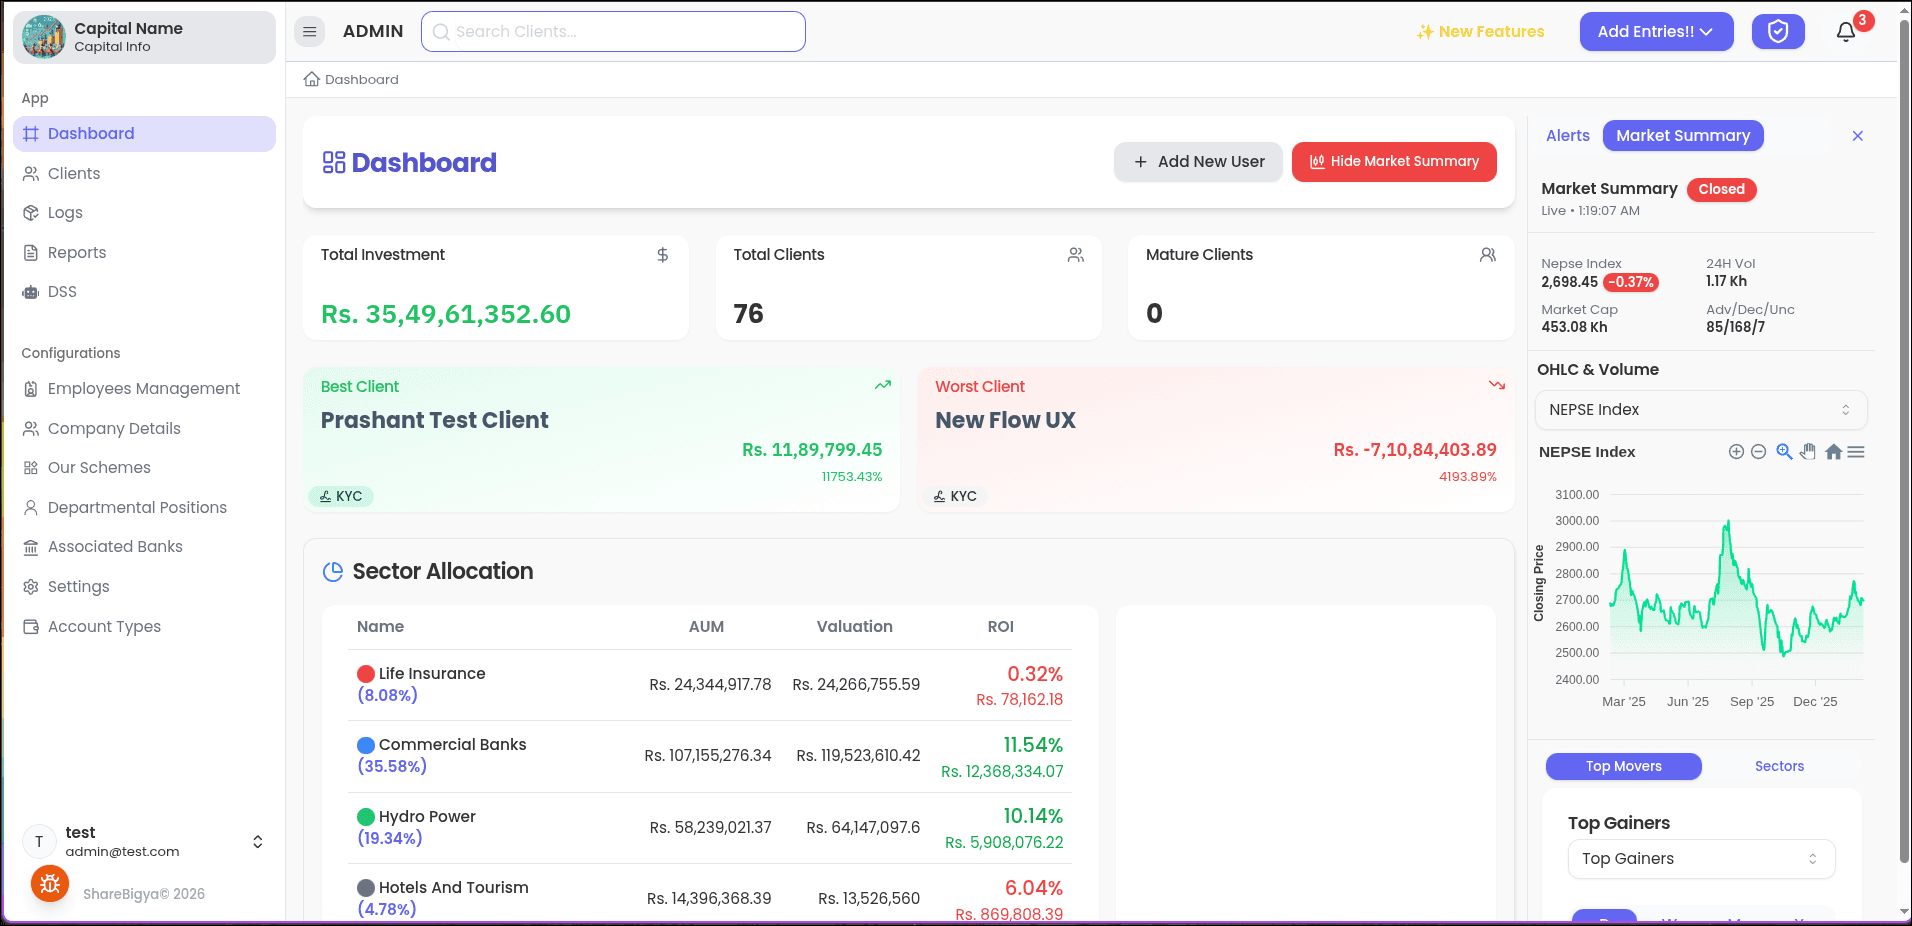Activate the pan tool on the chart
Screen dimensions: 1912x926
tap(1808, 452)
